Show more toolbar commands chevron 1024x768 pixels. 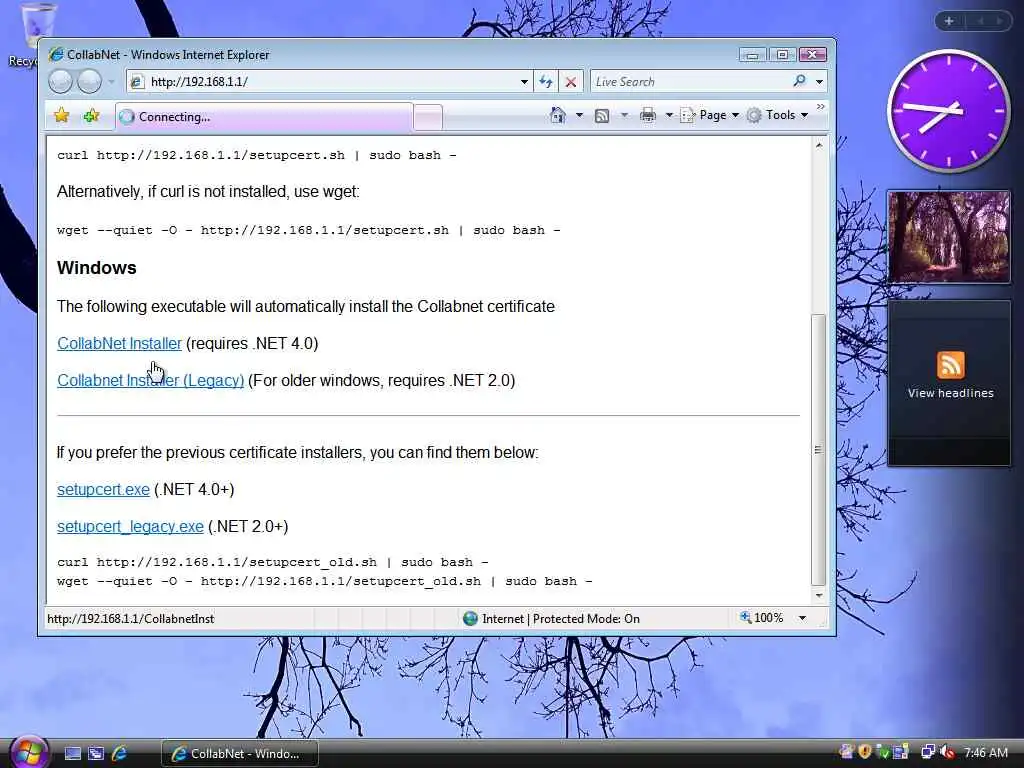[821, 106]
